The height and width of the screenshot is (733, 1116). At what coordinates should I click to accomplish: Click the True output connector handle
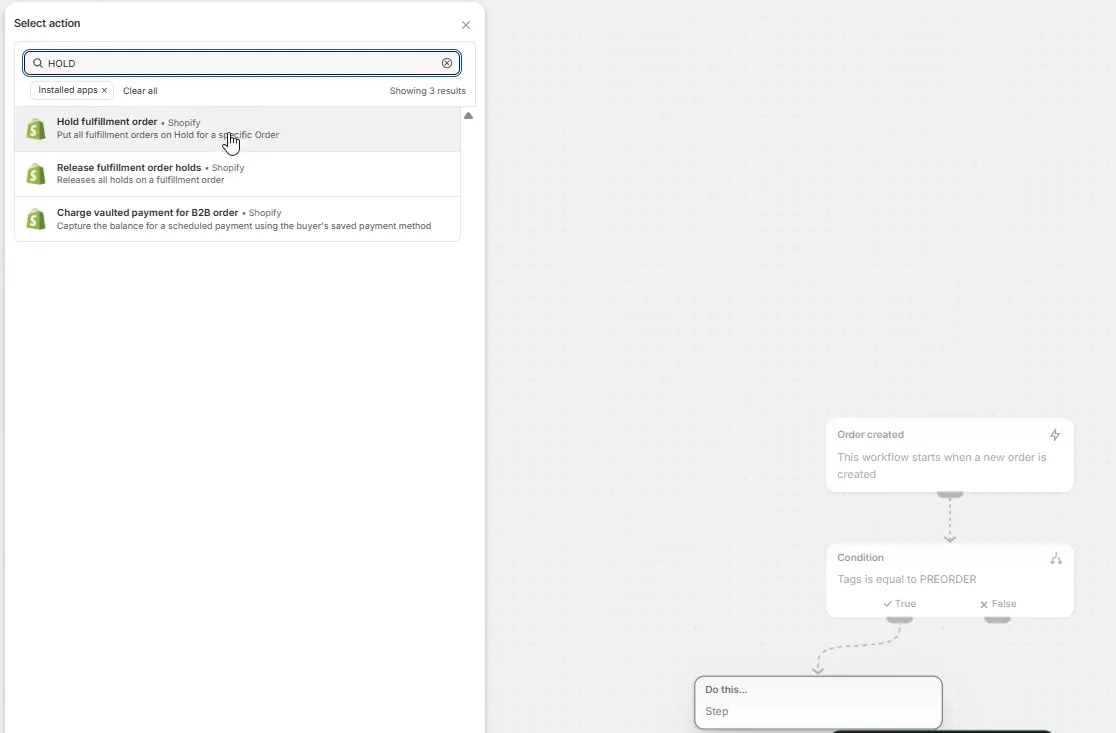coord(900,620)
